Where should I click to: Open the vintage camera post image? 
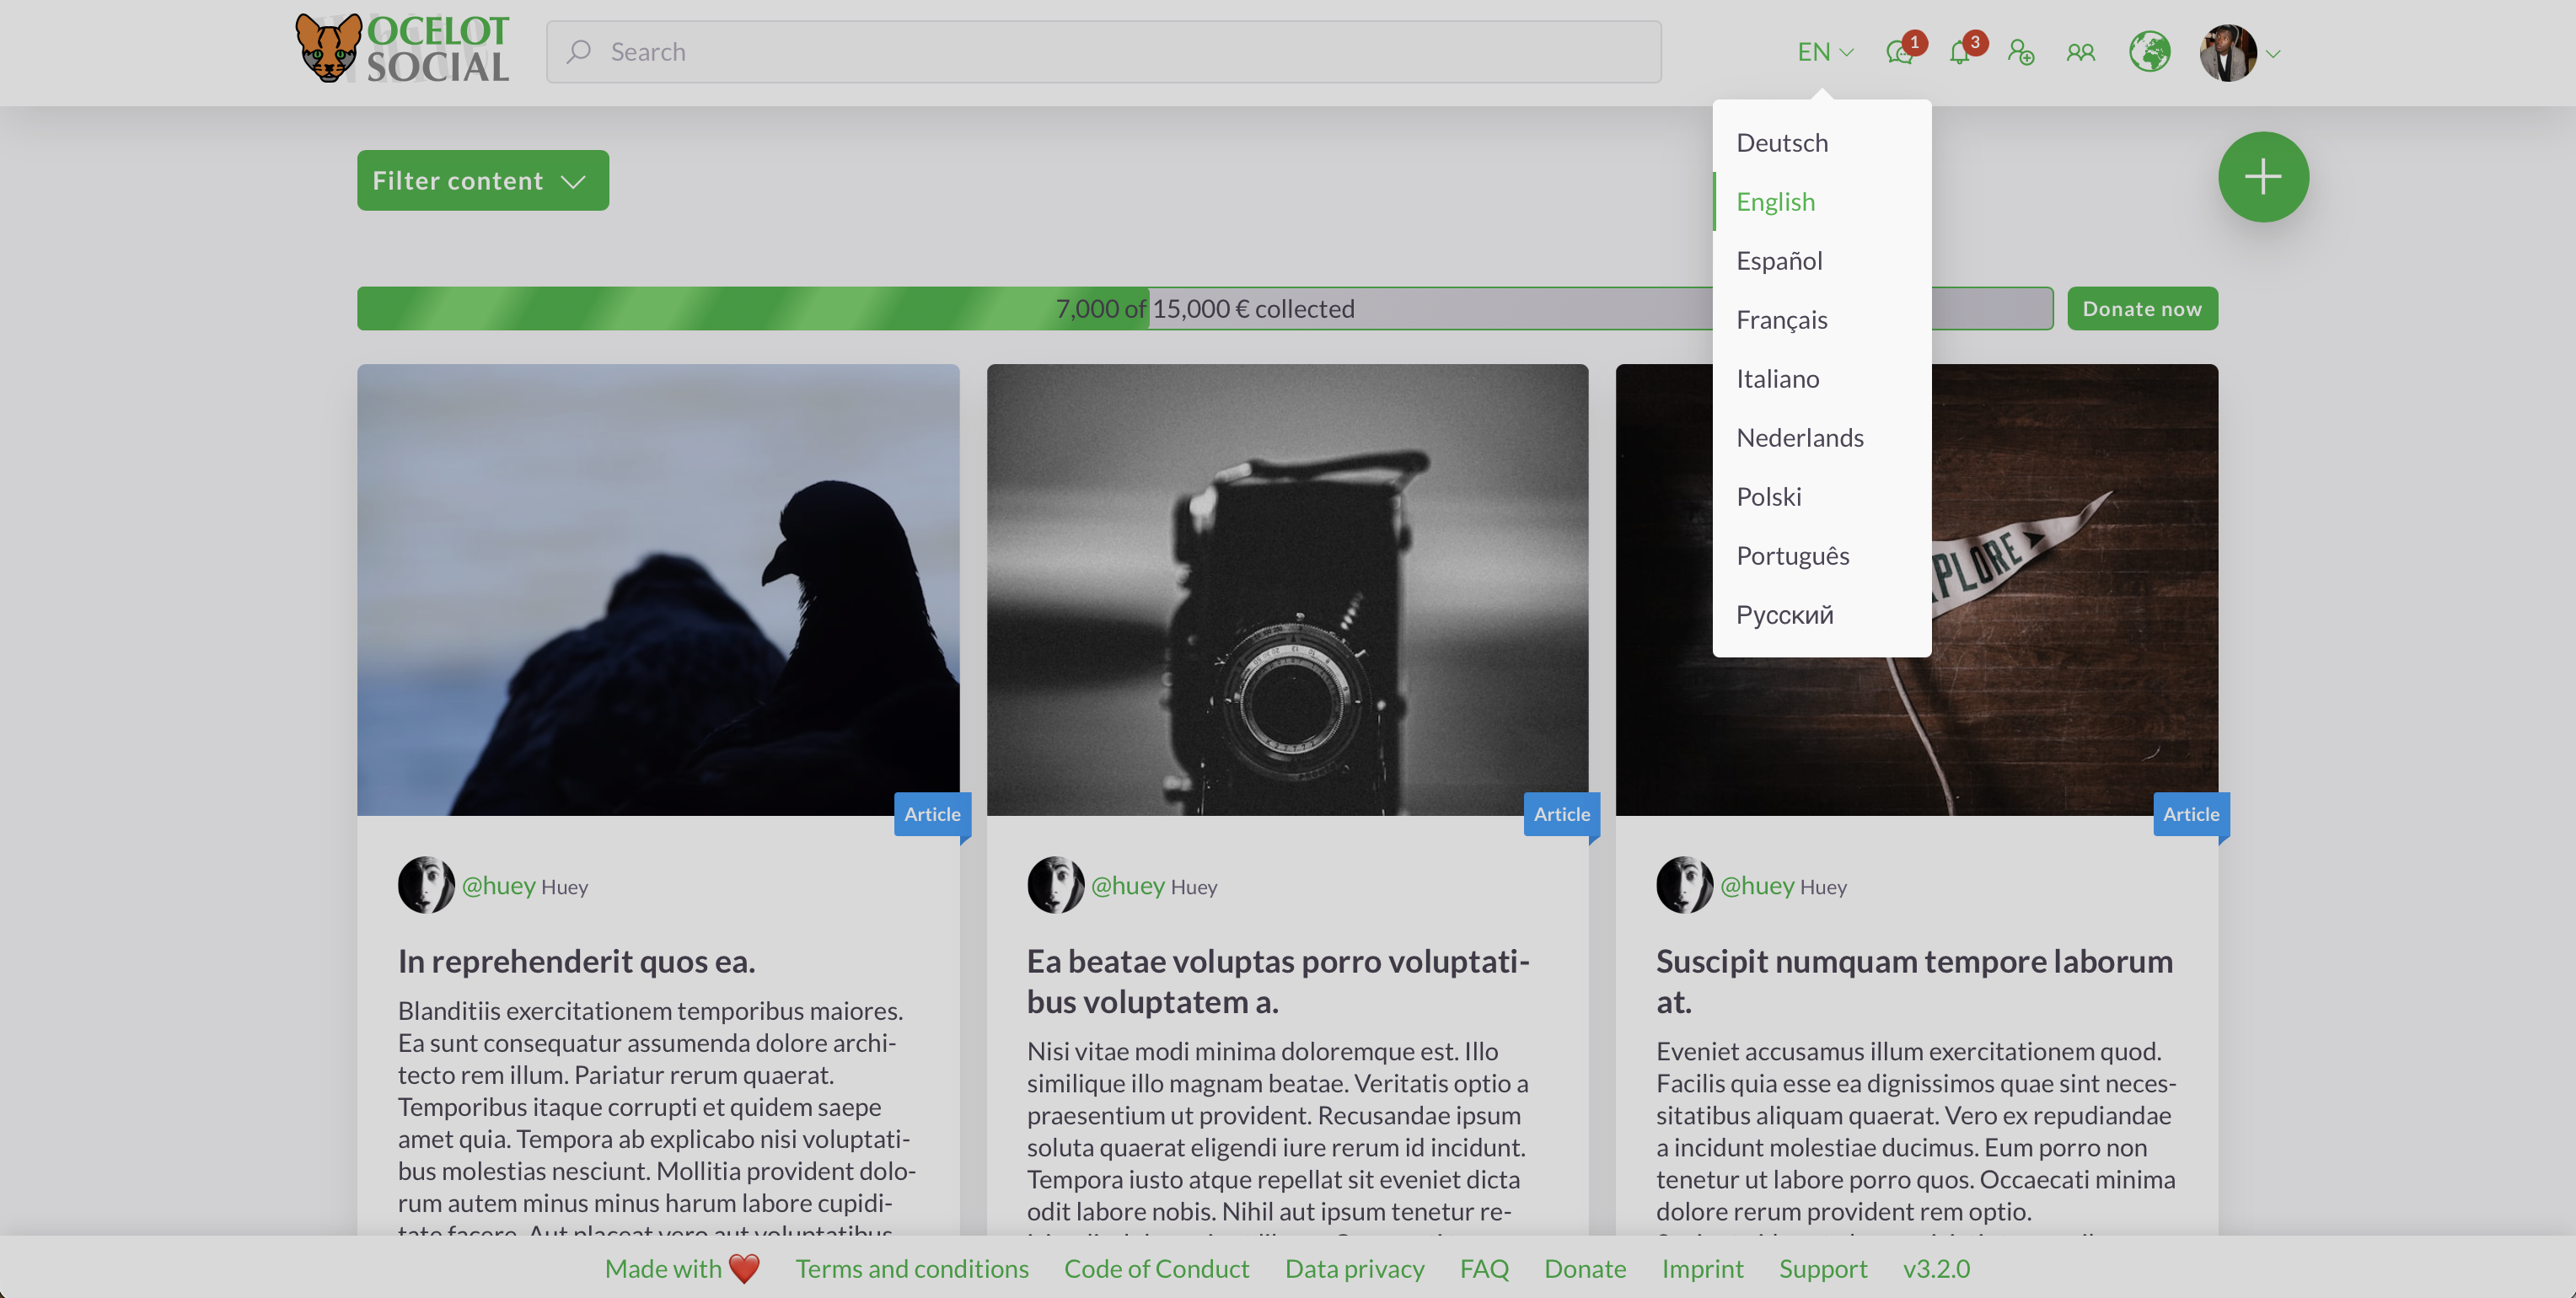tap(1286, 589)
